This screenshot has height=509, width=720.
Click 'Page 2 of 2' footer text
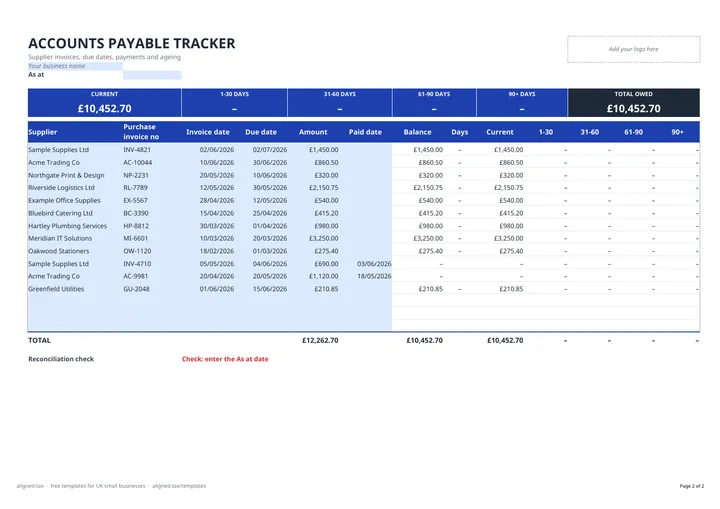click(692, 486)
